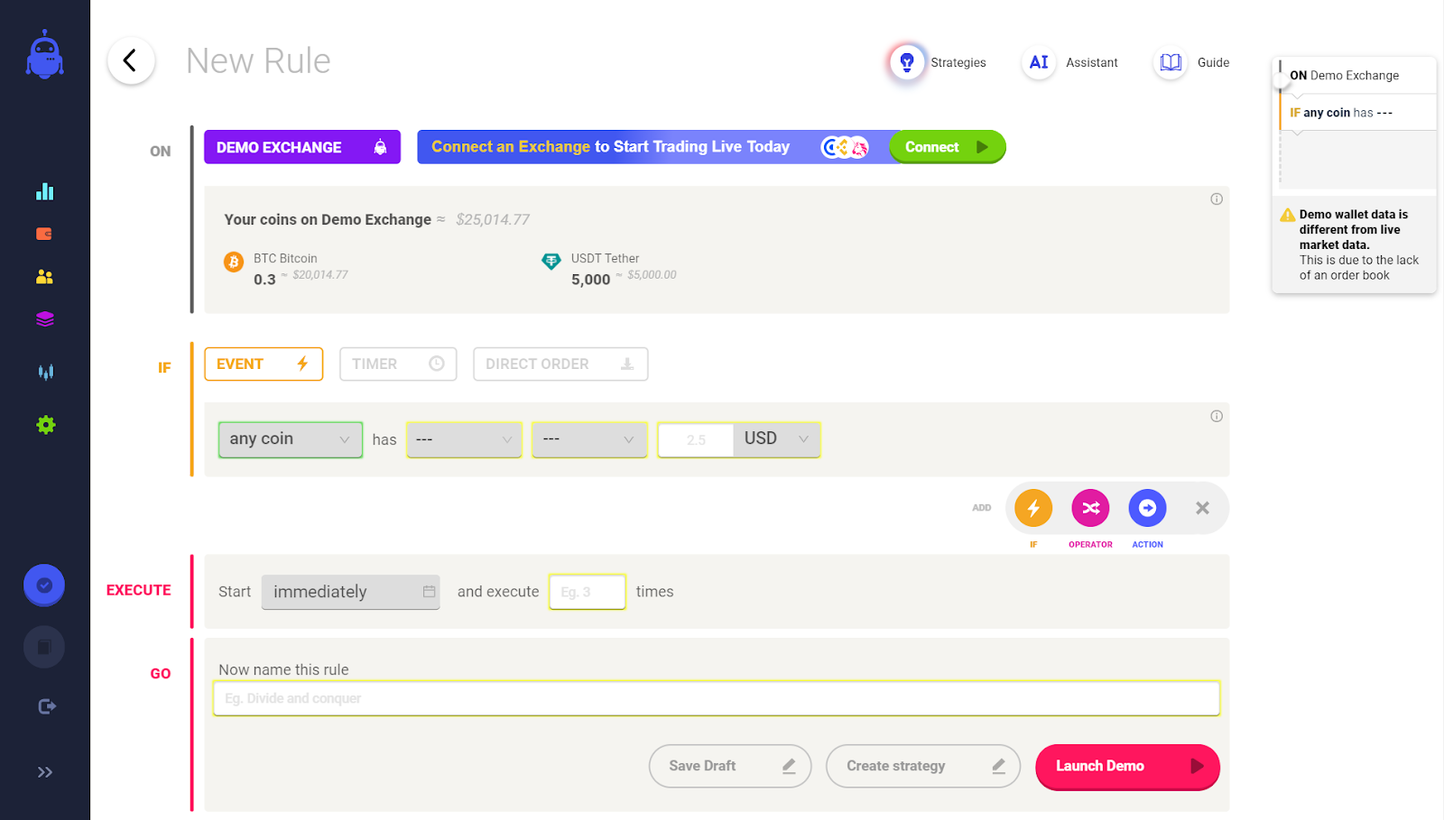Click the logout icon in the sidebar
This screenshot has height=820, width=1444.
coord(46,706)
